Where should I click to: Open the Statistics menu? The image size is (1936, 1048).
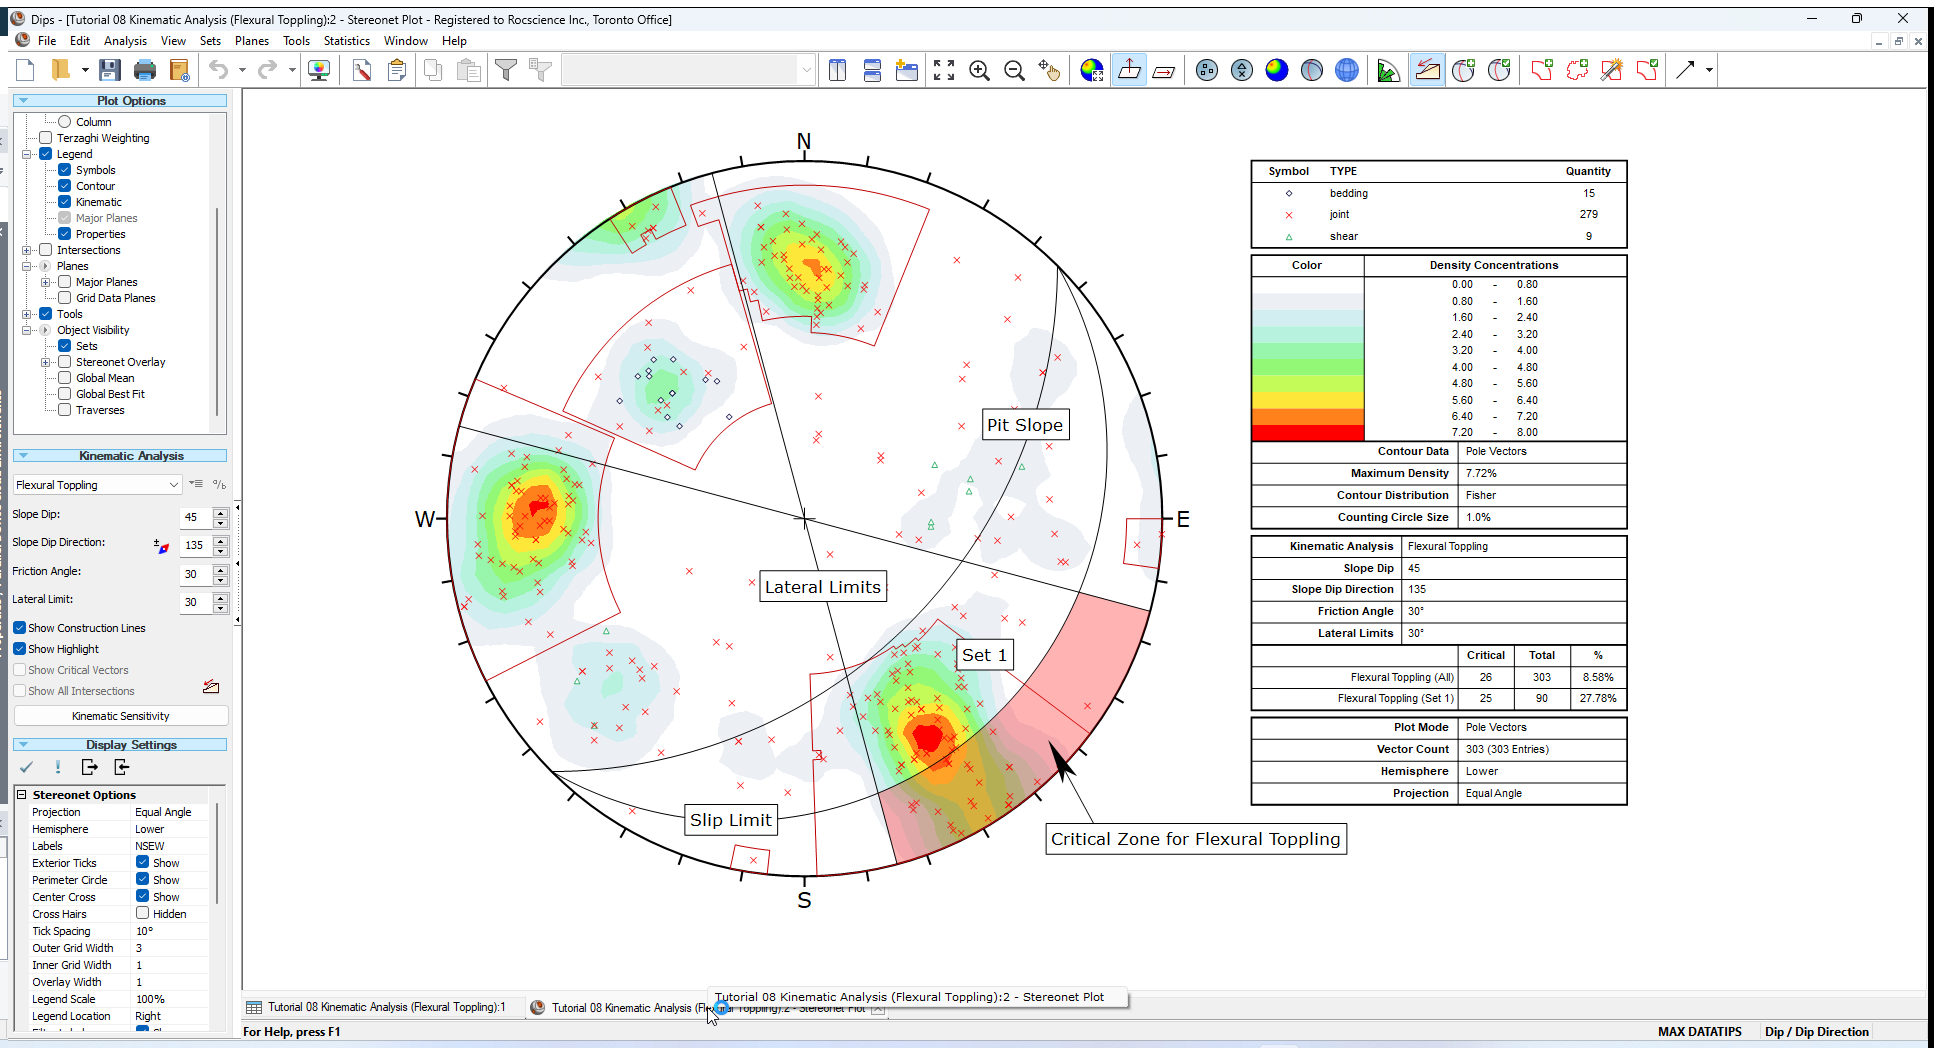[x=346, y=40]
